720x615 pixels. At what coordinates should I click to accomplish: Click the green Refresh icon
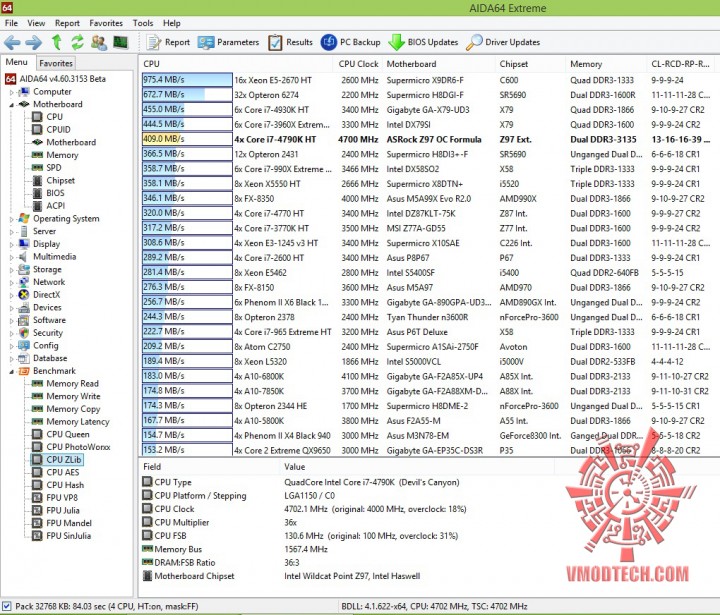point(77,42)
